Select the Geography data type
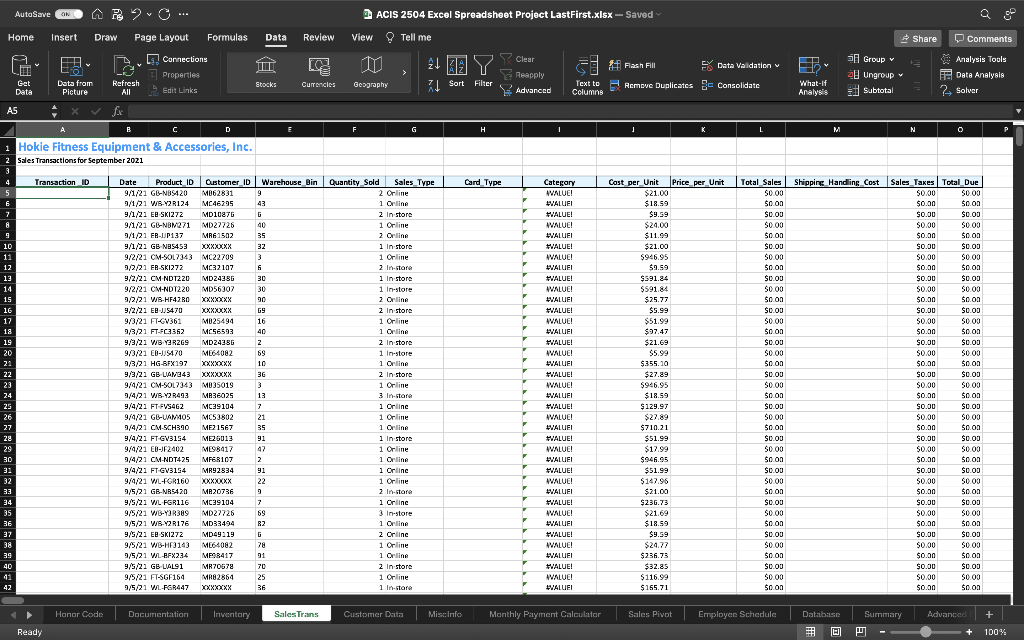Screen dimensions: 1024x640 pyautogui.click(x=371, y=70)
